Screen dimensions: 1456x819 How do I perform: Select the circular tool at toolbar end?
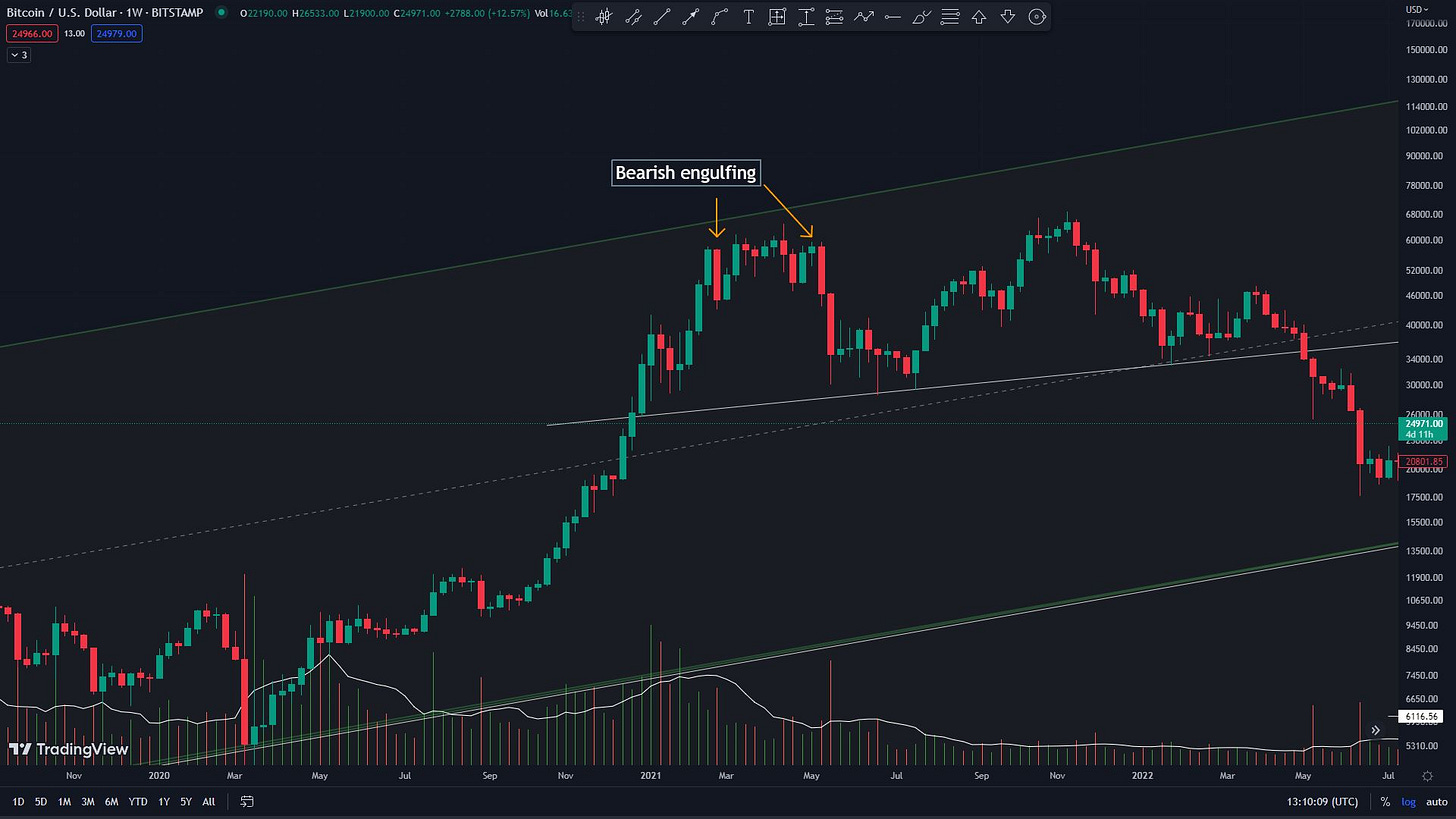(1037, 17)
